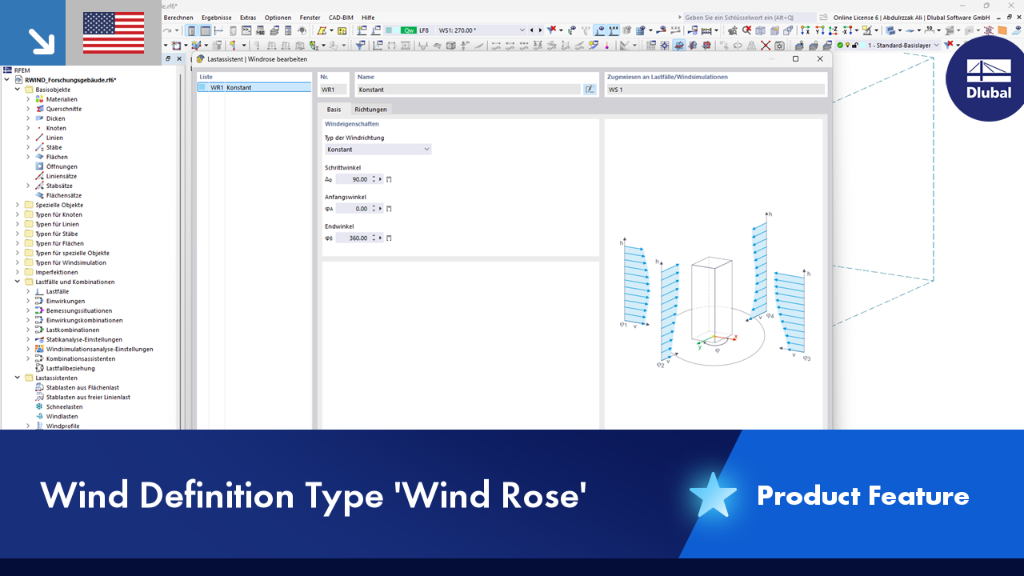This screenshot has width=1024, height=576.
Task: Click the camera screenshot icon in toolbar
Action: pos(779,46)
